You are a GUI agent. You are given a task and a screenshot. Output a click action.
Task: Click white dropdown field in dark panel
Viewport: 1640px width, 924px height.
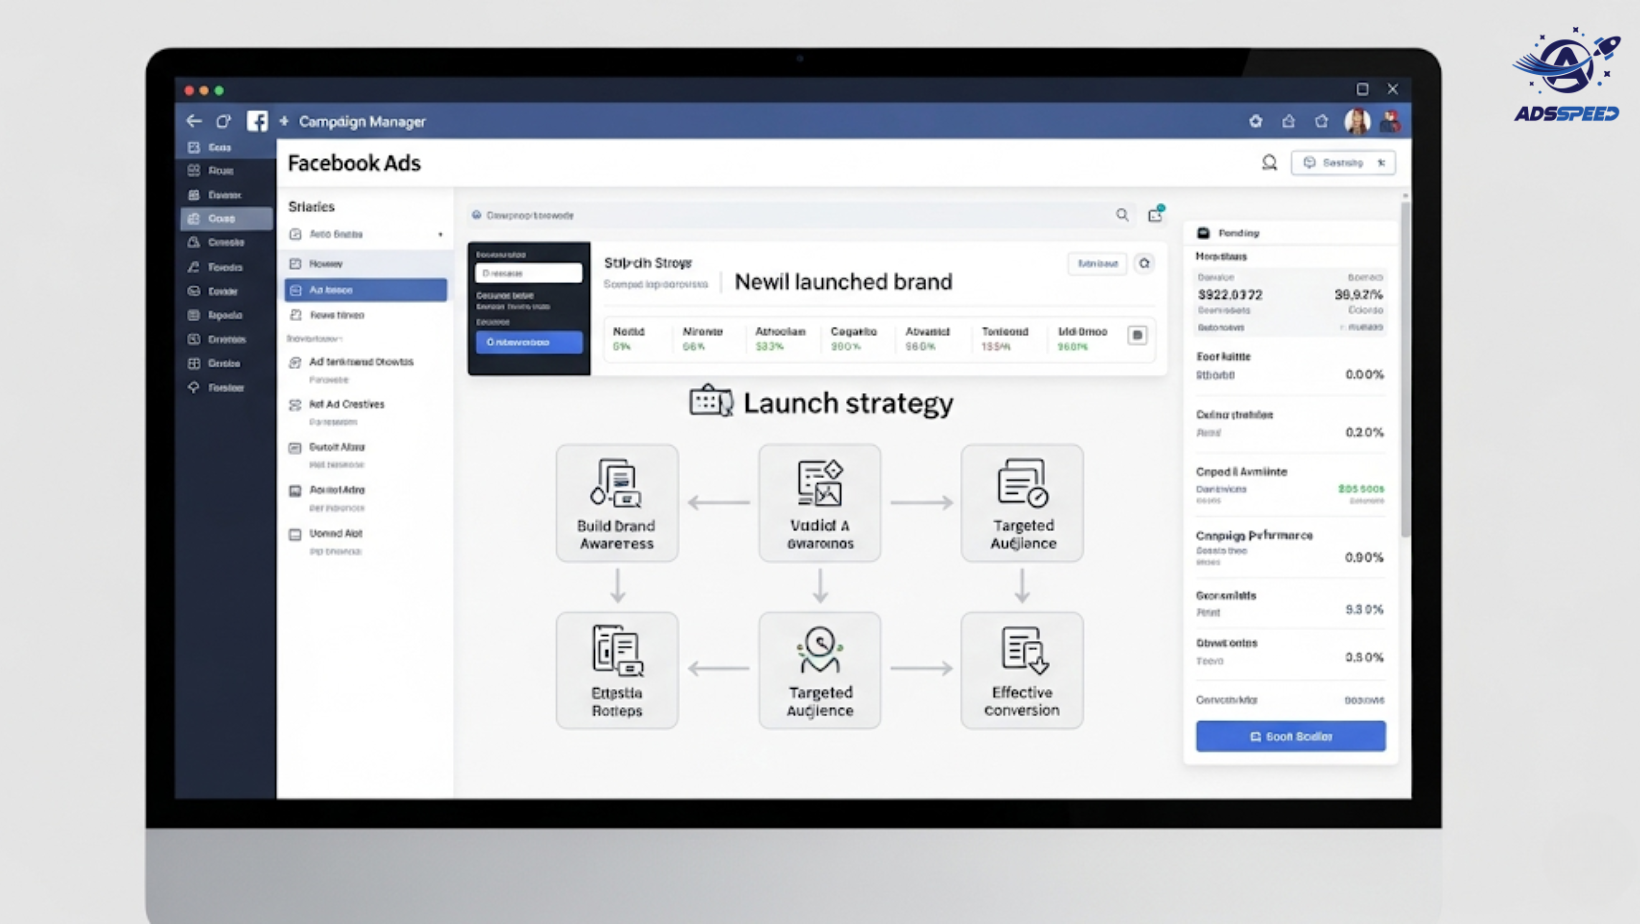[528, 273]
